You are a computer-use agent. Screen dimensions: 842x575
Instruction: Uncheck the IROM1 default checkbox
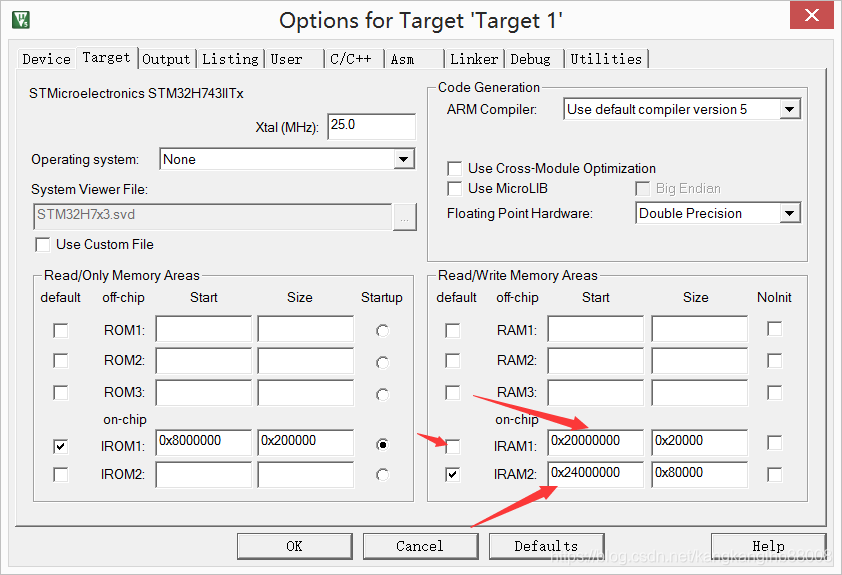coord(61,446)
